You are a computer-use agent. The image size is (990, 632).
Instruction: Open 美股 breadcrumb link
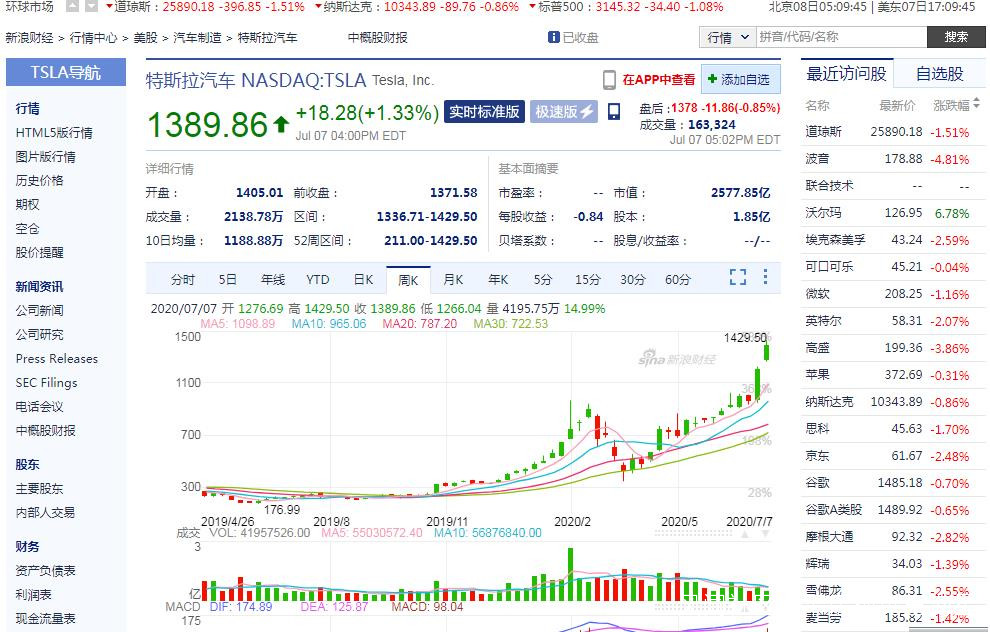pyautogui.click(x=145, y=38)
